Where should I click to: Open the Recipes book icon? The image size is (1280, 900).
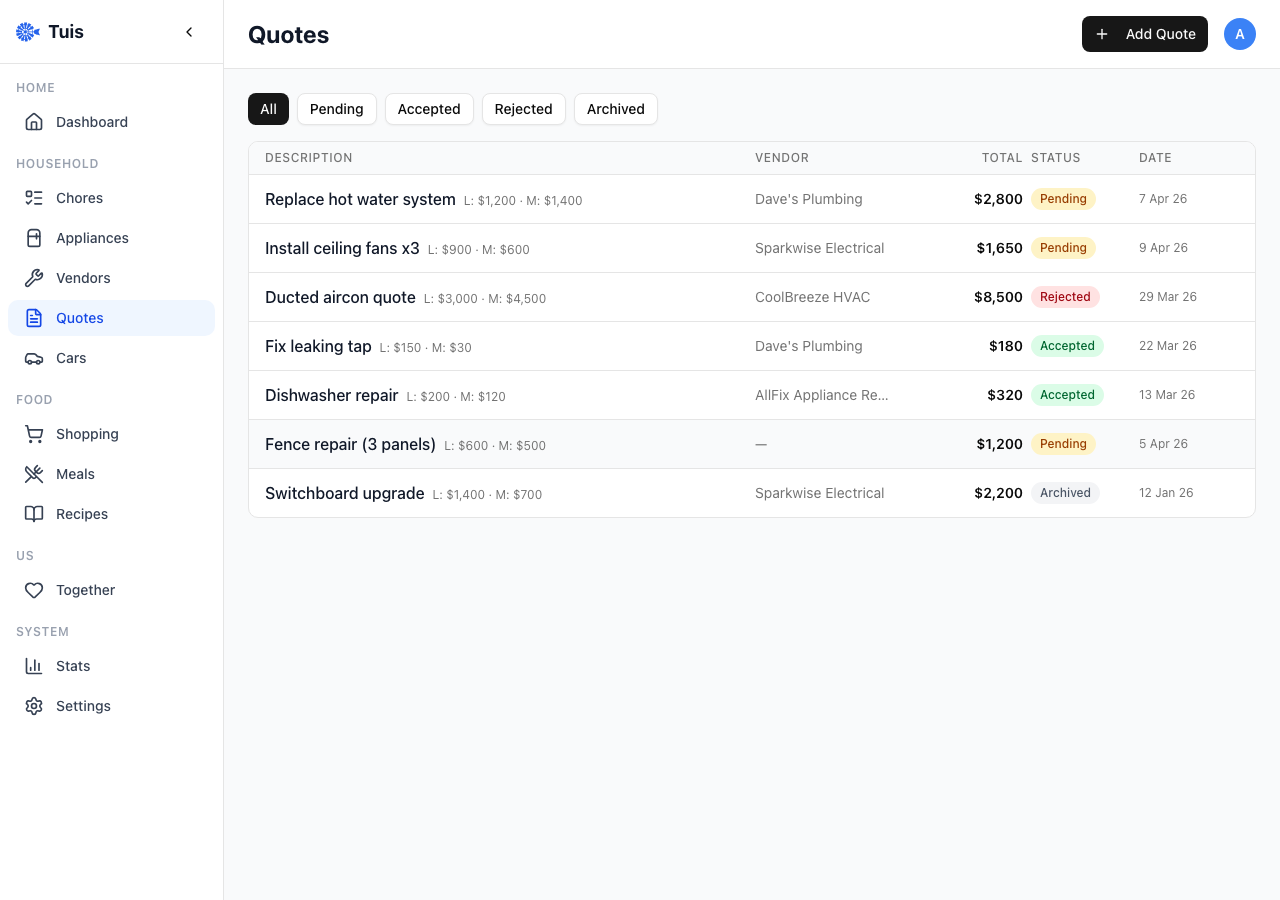coord(34,513)
